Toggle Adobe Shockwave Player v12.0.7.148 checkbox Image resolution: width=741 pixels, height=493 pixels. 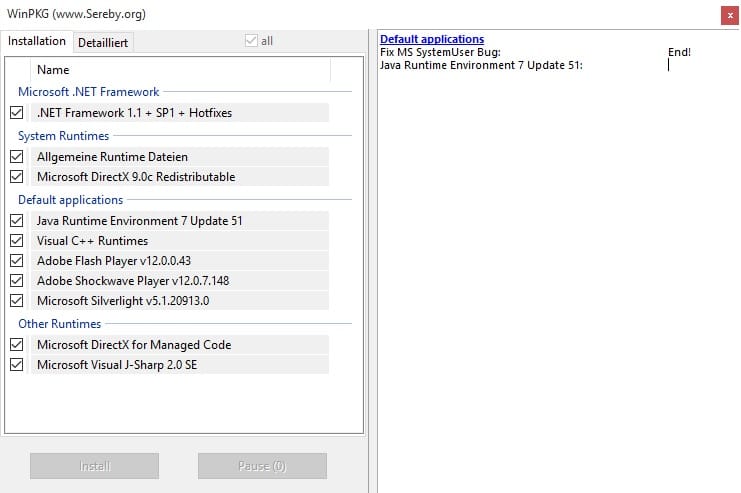17,280
